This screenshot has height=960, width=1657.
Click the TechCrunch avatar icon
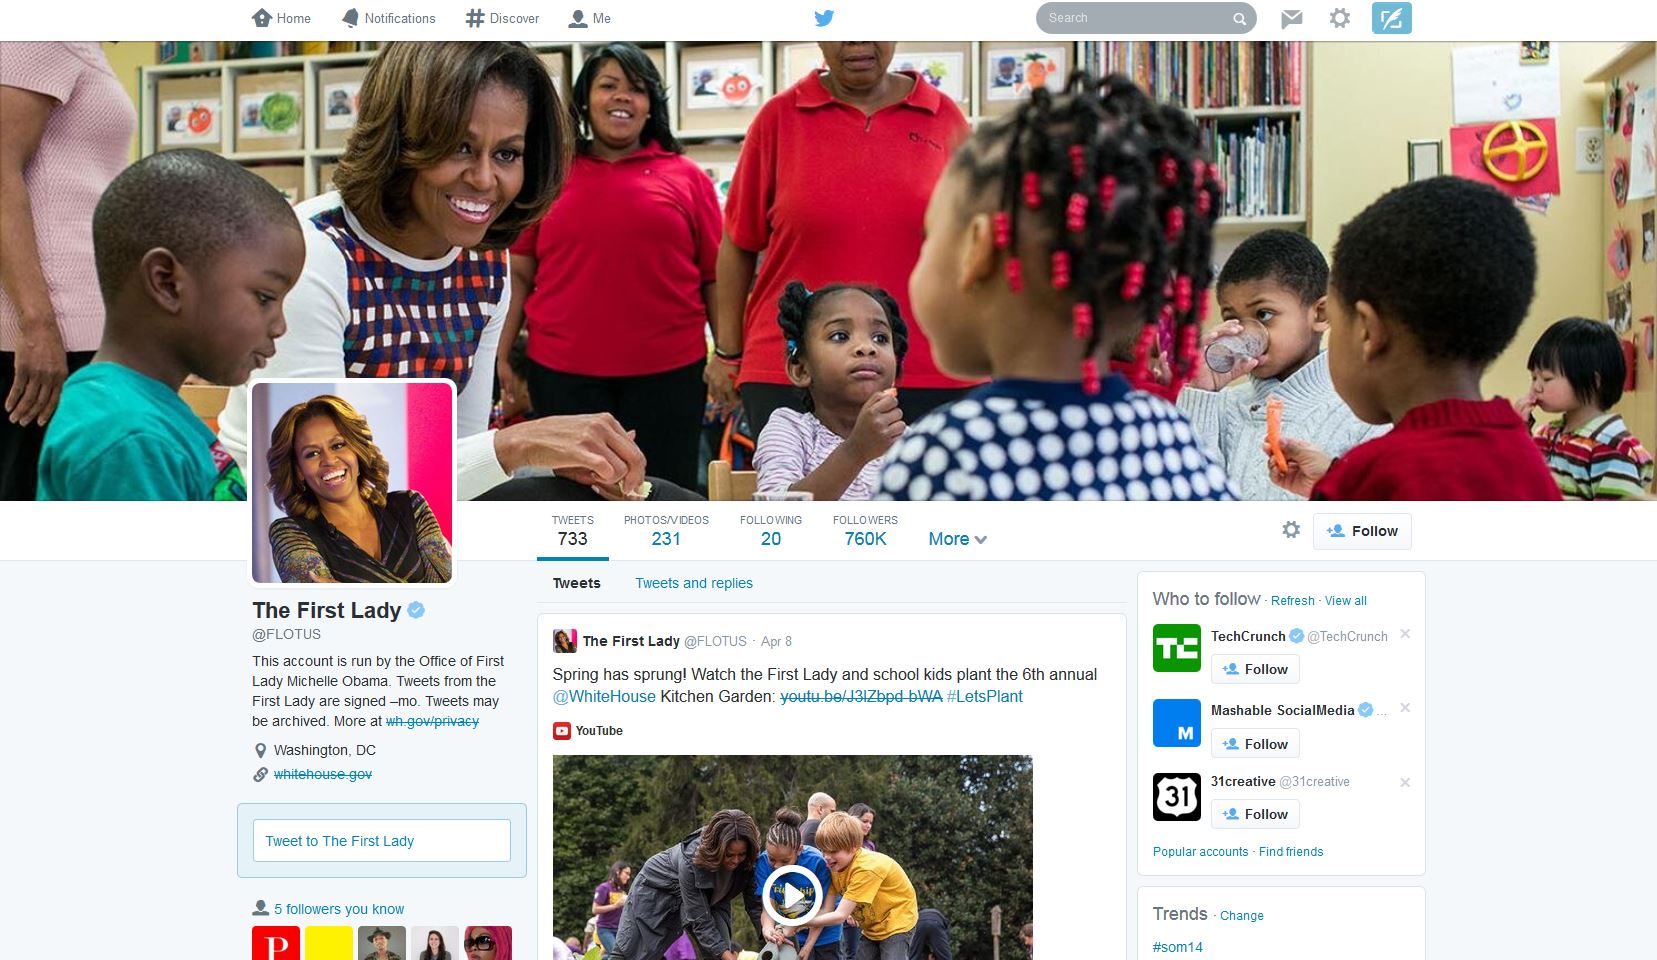point(1177,647)
